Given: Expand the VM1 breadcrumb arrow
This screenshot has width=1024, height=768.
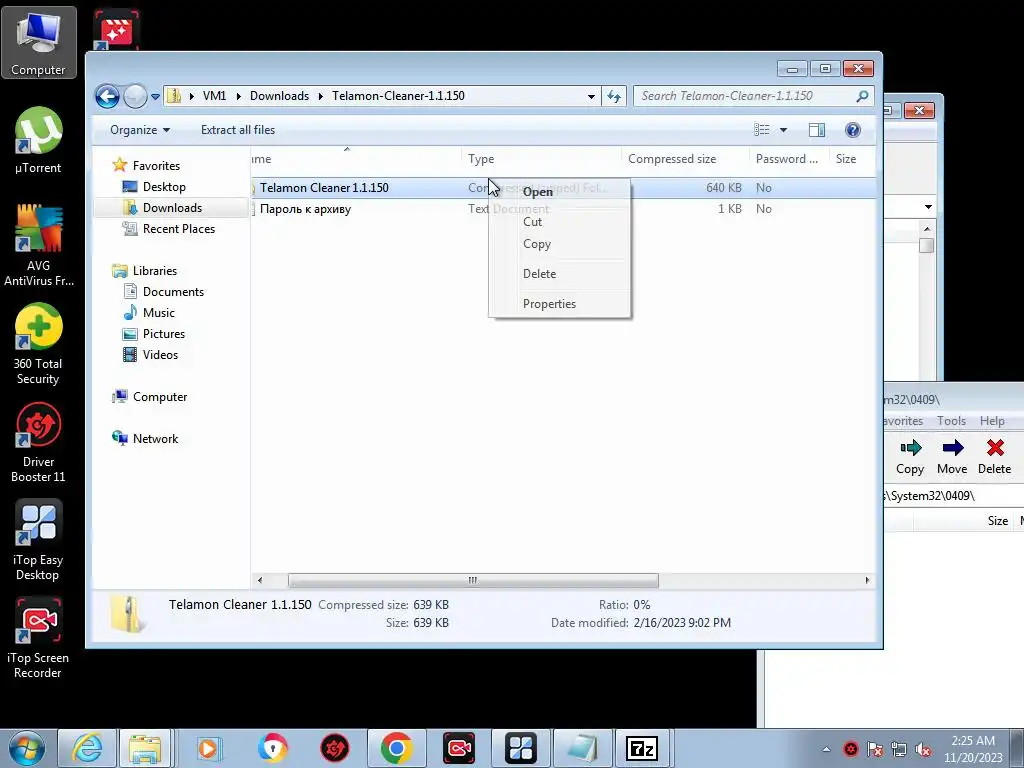Looking at the screenshot, I should [238, 96].
